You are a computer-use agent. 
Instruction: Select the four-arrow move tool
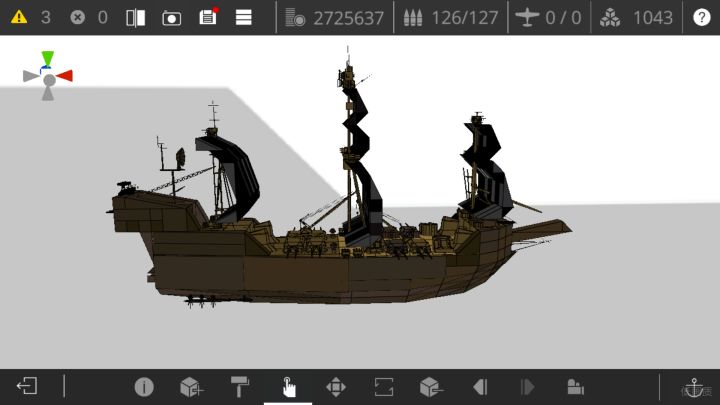pos(336,386)
